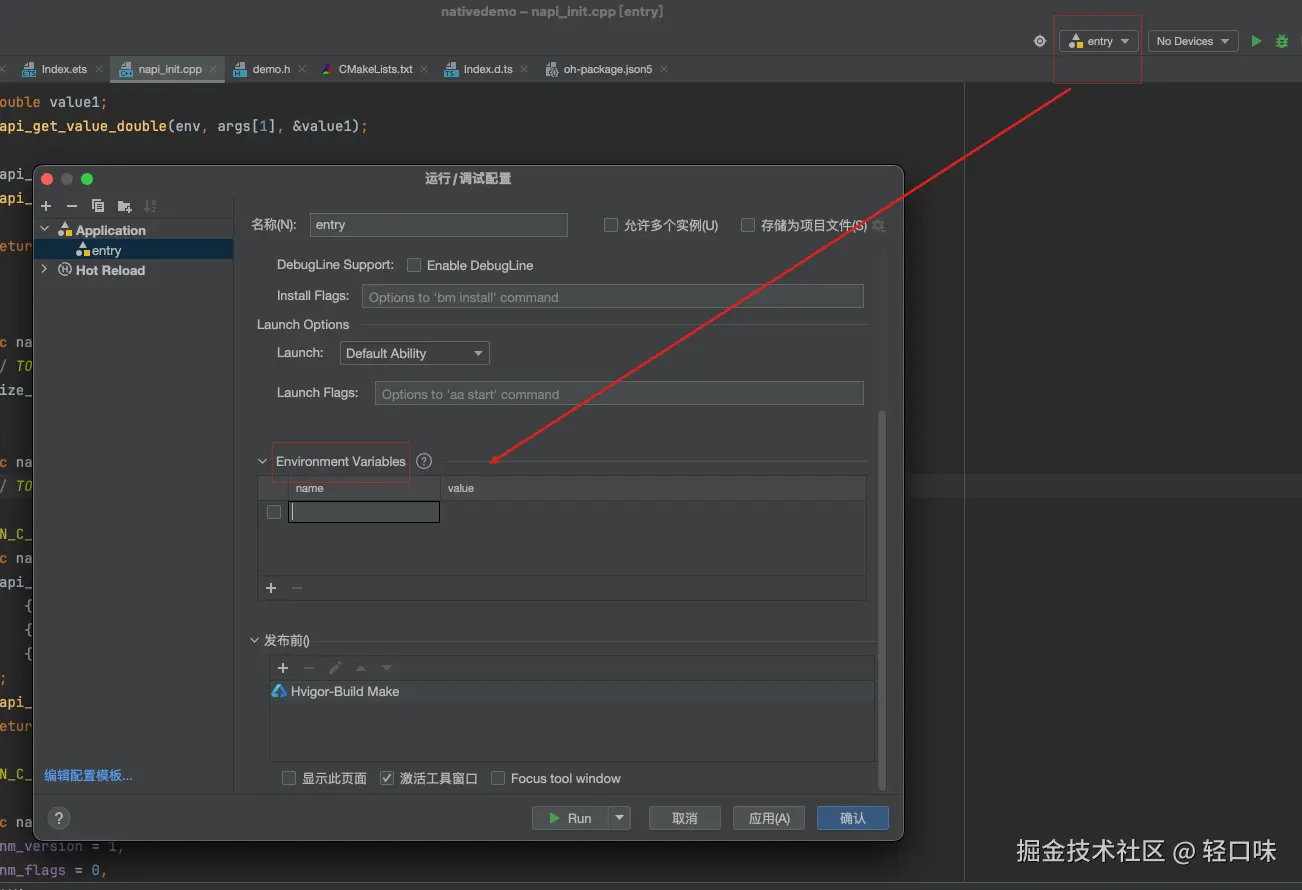
Task: Open dialog help question button
Action: 59,818
